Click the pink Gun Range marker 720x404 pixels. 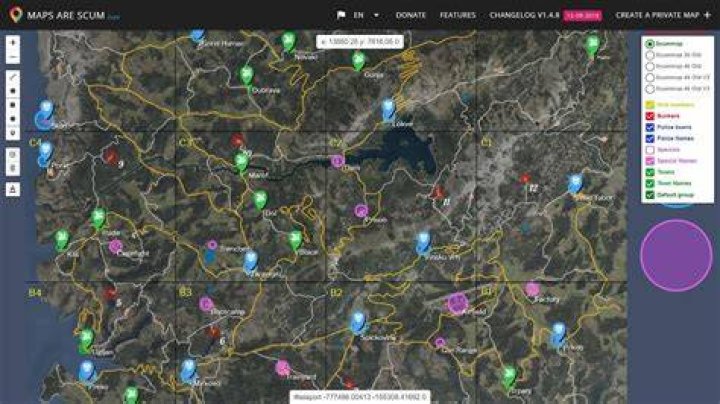pyautogui.click(x=440, y=342)
